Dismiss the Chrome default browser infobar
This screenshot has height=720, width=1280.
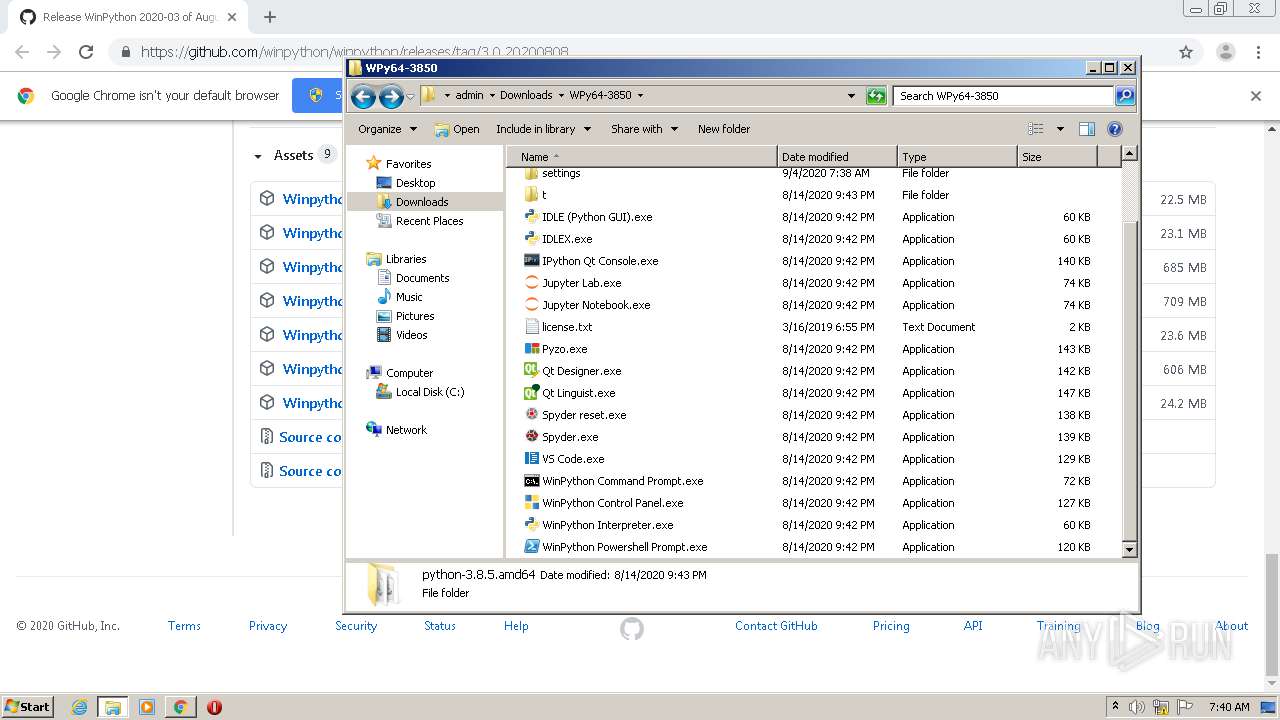pos(1256,96)
